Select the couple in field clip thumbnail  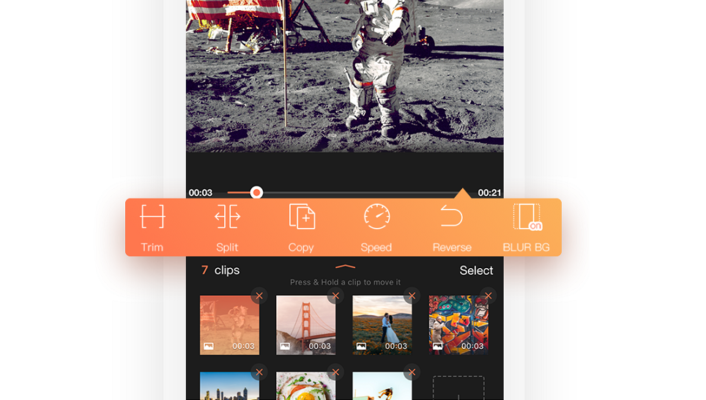[x=382, y=325]
